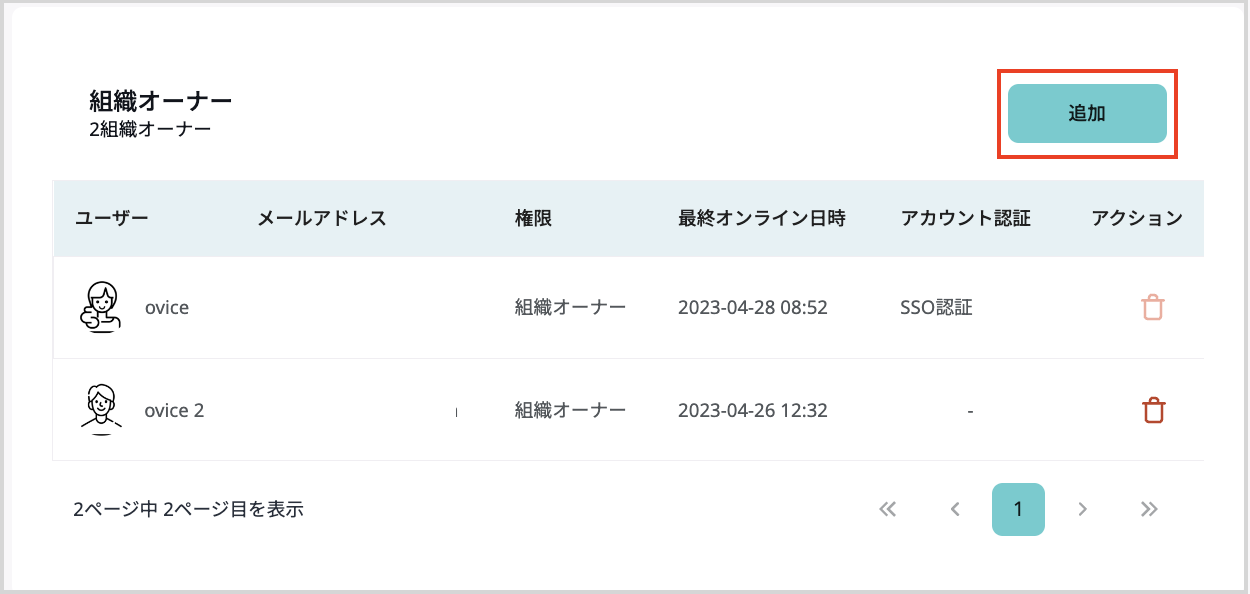Image resolution: width=1250 pixels, height=594 pixels.
Task: Advance to next page with right chevron
Action: coord(1082,509)
